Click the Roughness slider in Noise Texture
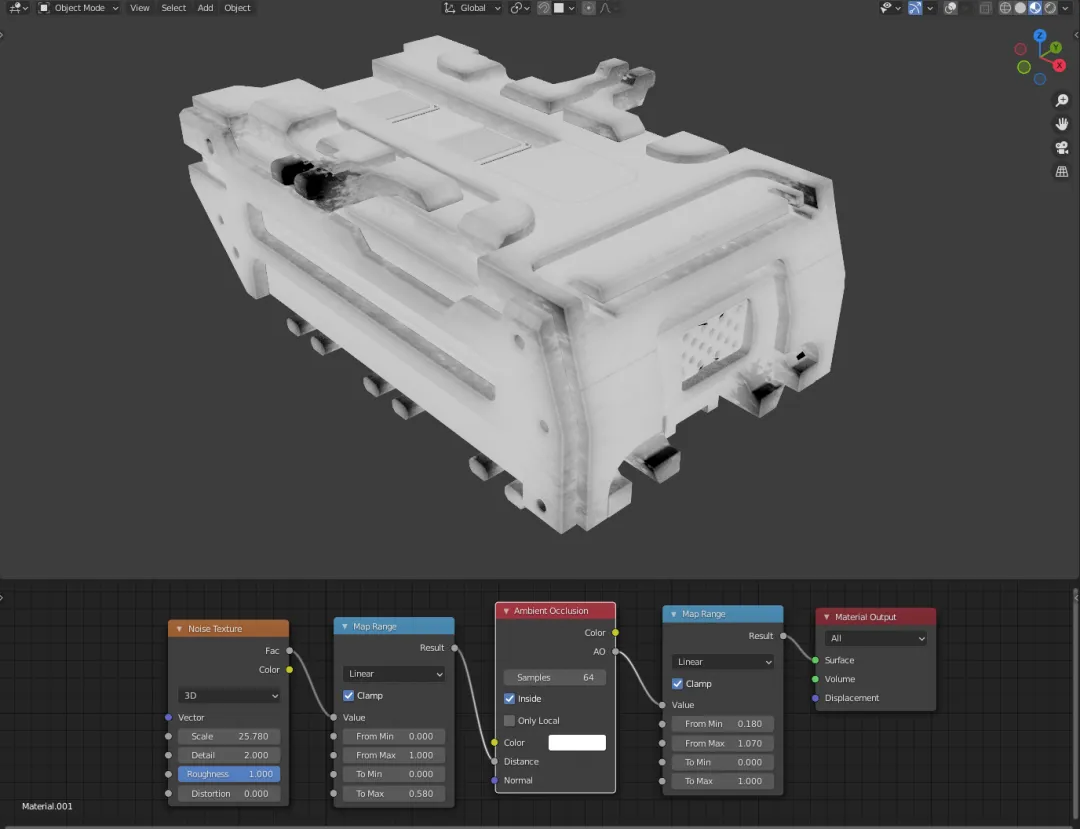The width and height of the screenshot is (1080, 829). (x=229, y=774)
